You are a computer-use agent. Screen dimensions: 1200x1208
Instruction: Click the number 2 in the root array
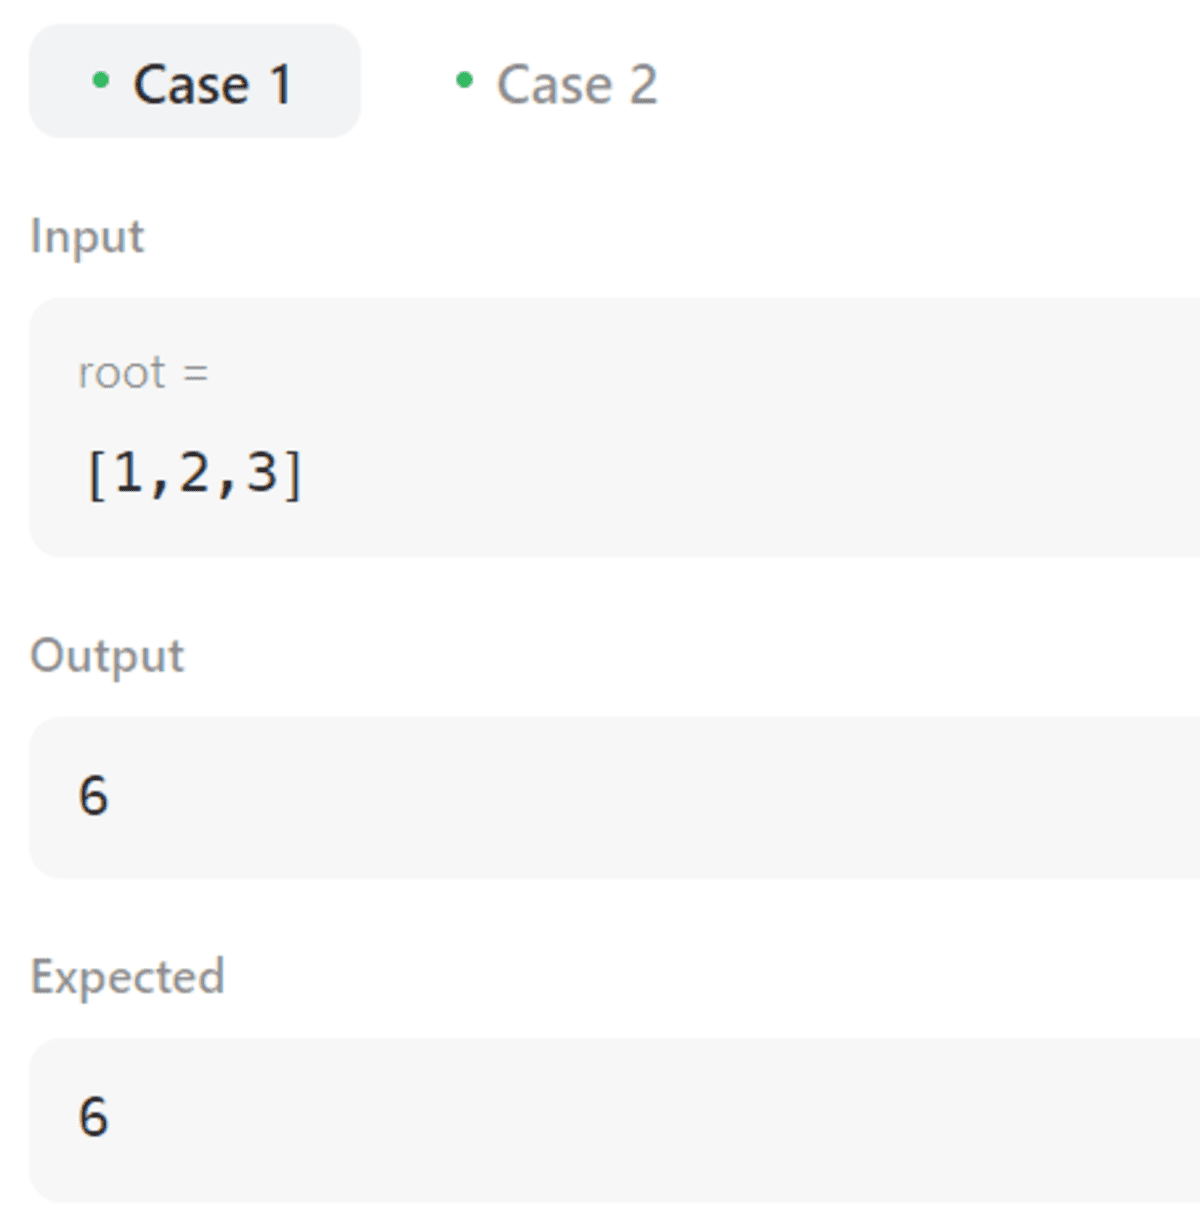(x=195, y=472)
